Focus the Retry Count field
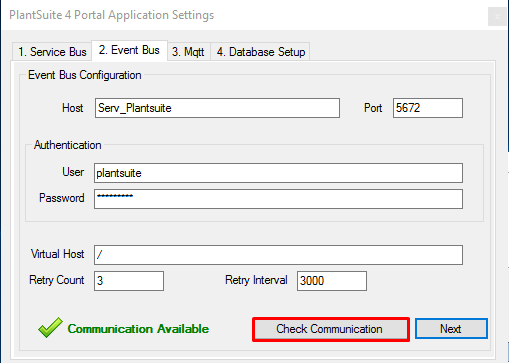Screen dimensions: 509x363 click(x=129, y=281)
